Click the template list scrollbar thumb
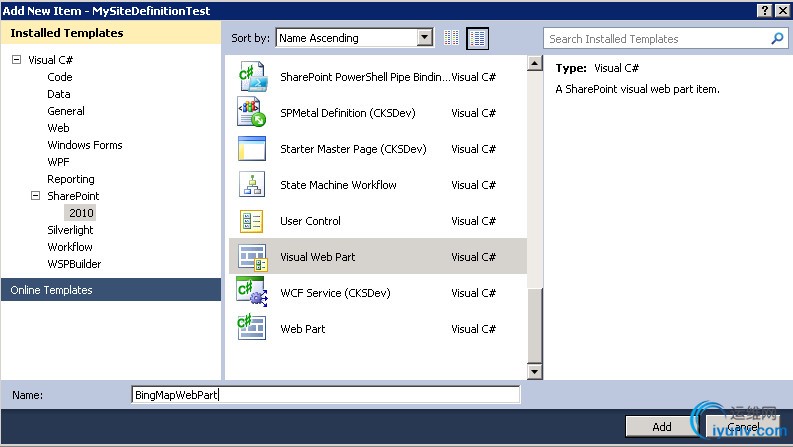The height and width of the screenshot is (447, 793). (535, 325)
